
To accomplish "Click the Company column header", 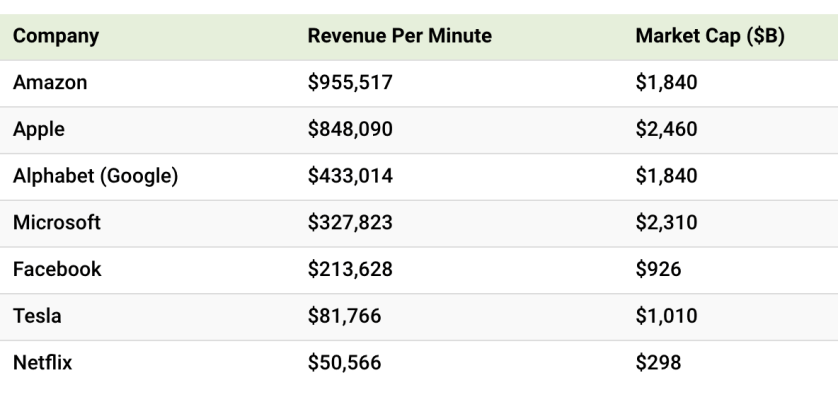I will point(56,38).
